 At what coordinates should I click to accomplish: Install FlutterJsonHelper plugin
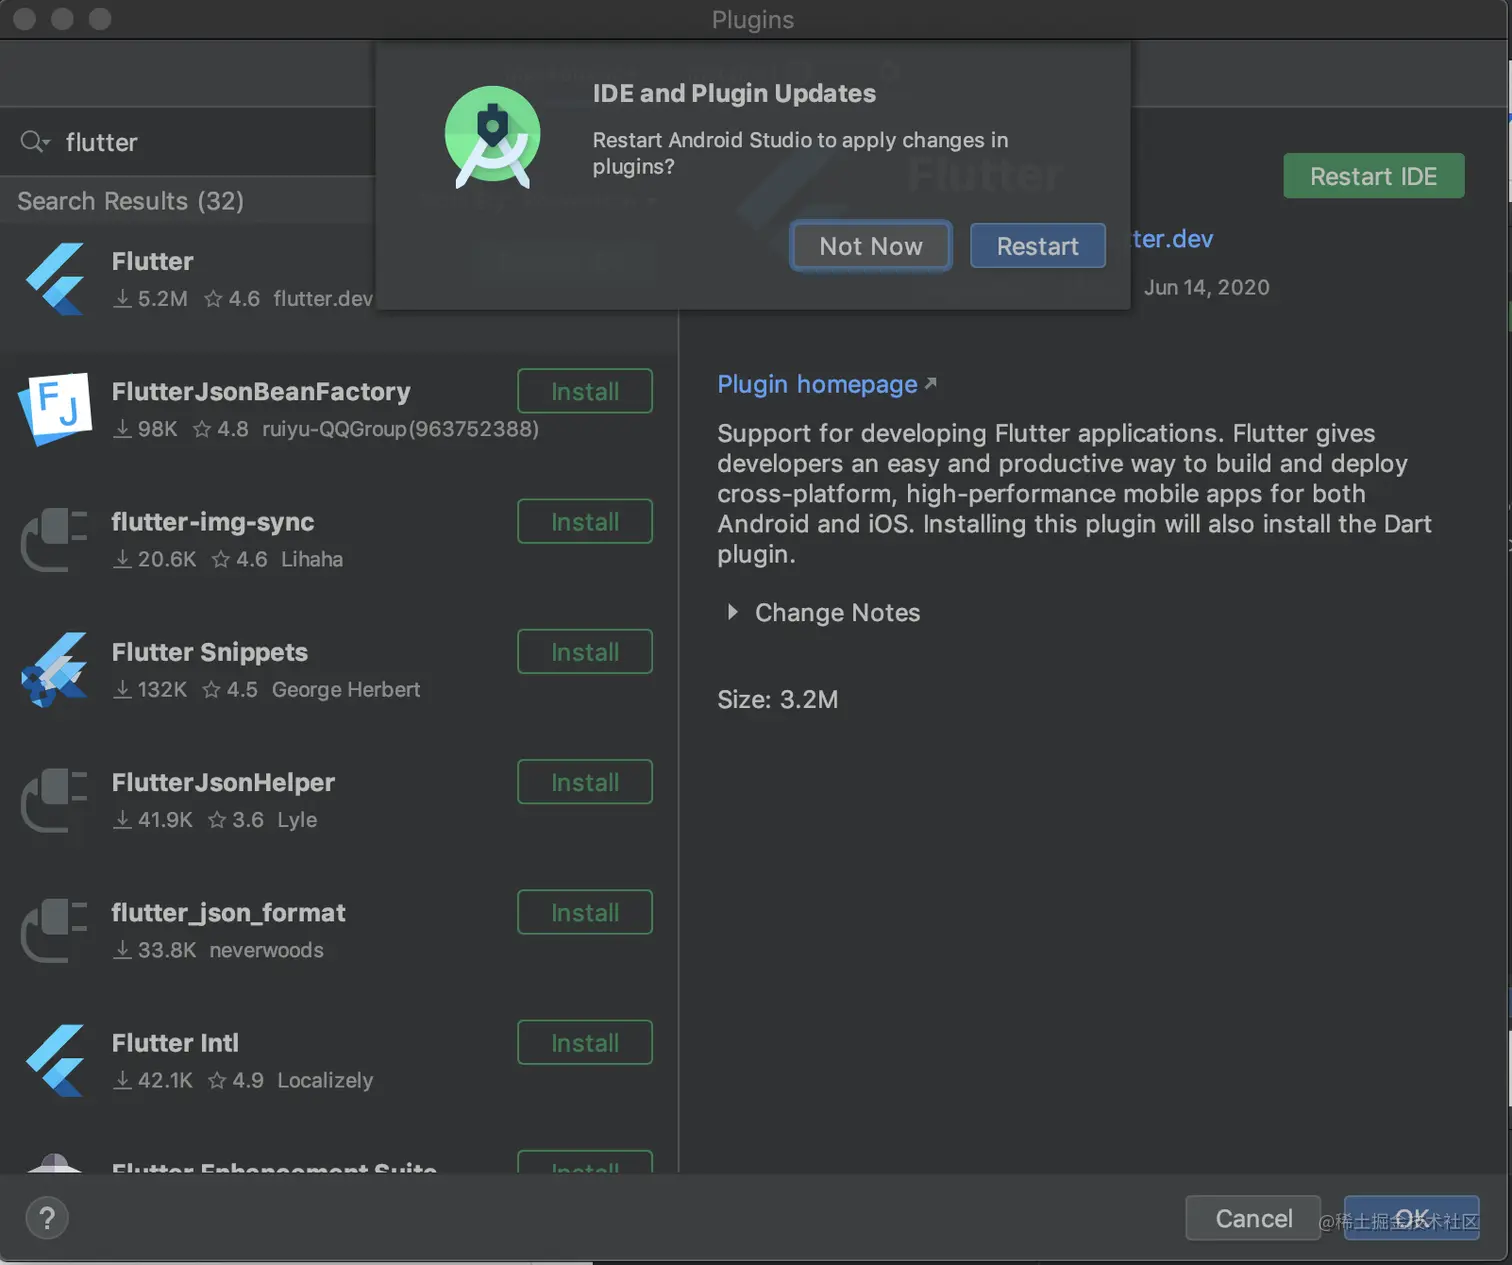pyautogui.click(x=585, y=782)
